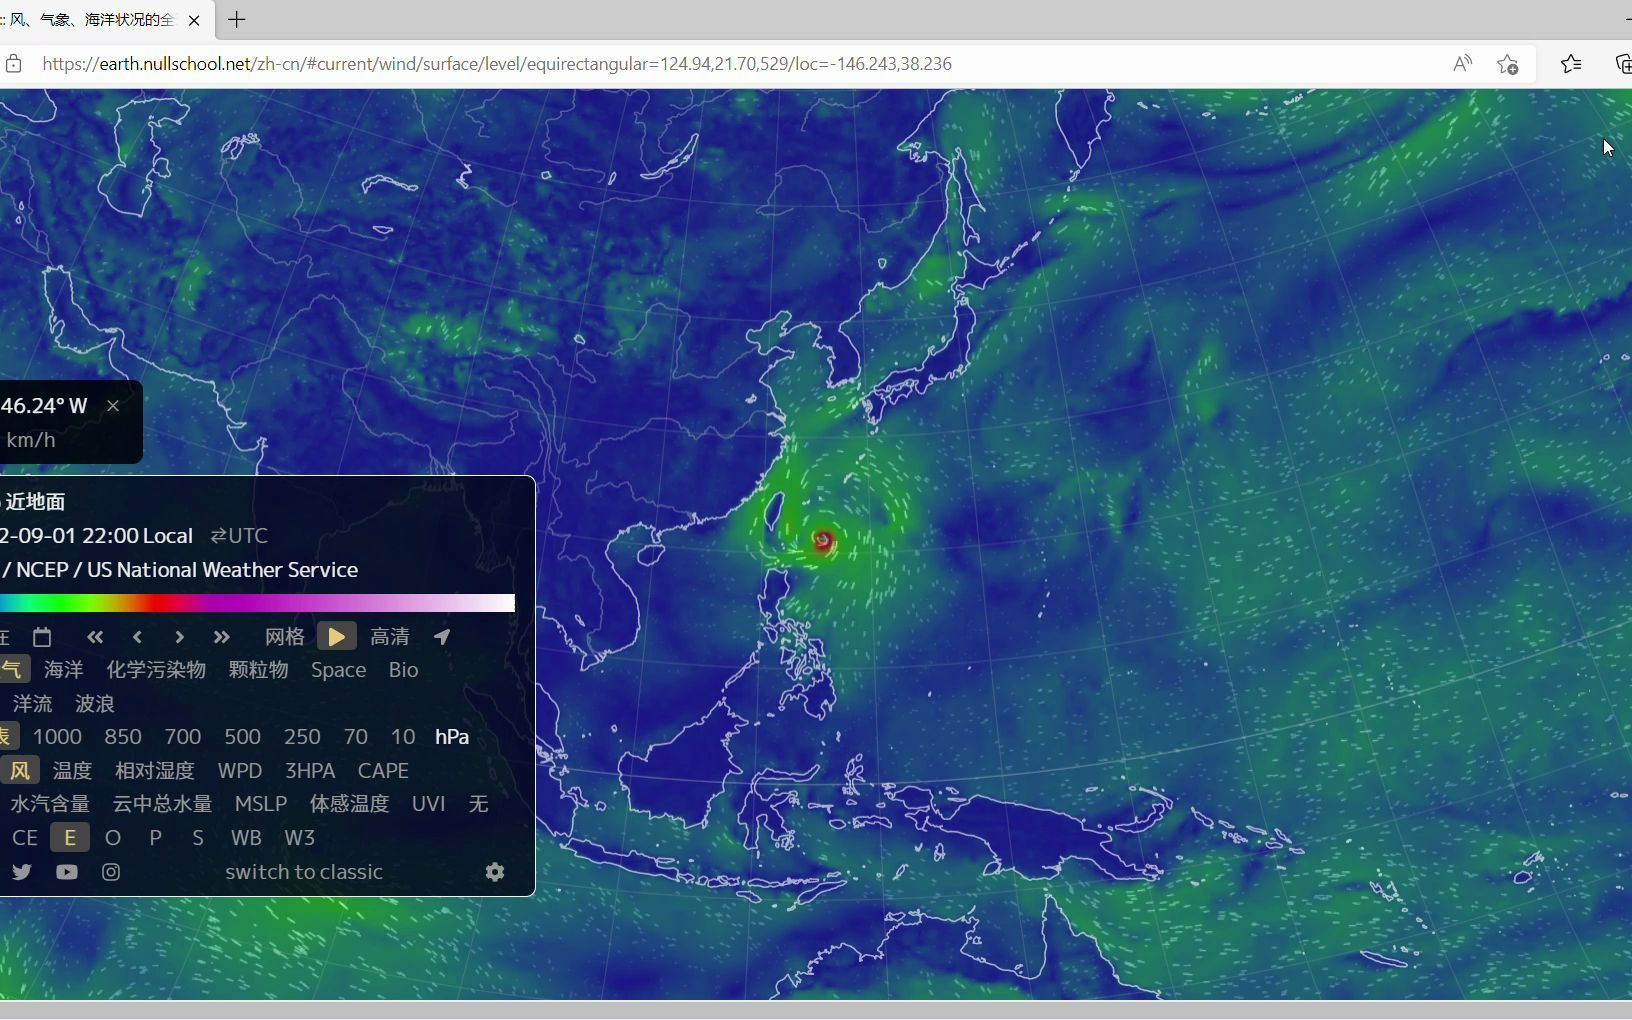Choose 波浪 waves animation
Image resolution: width=1632 pixels, height=1020 pixels.
[95, 704]
